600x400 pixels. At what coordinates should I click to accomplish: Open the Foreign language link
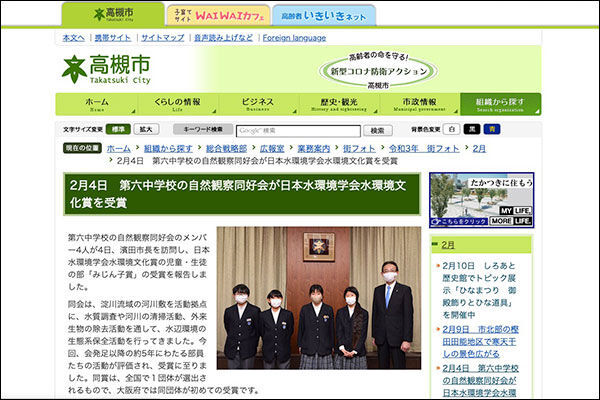[x=294, y=38]
